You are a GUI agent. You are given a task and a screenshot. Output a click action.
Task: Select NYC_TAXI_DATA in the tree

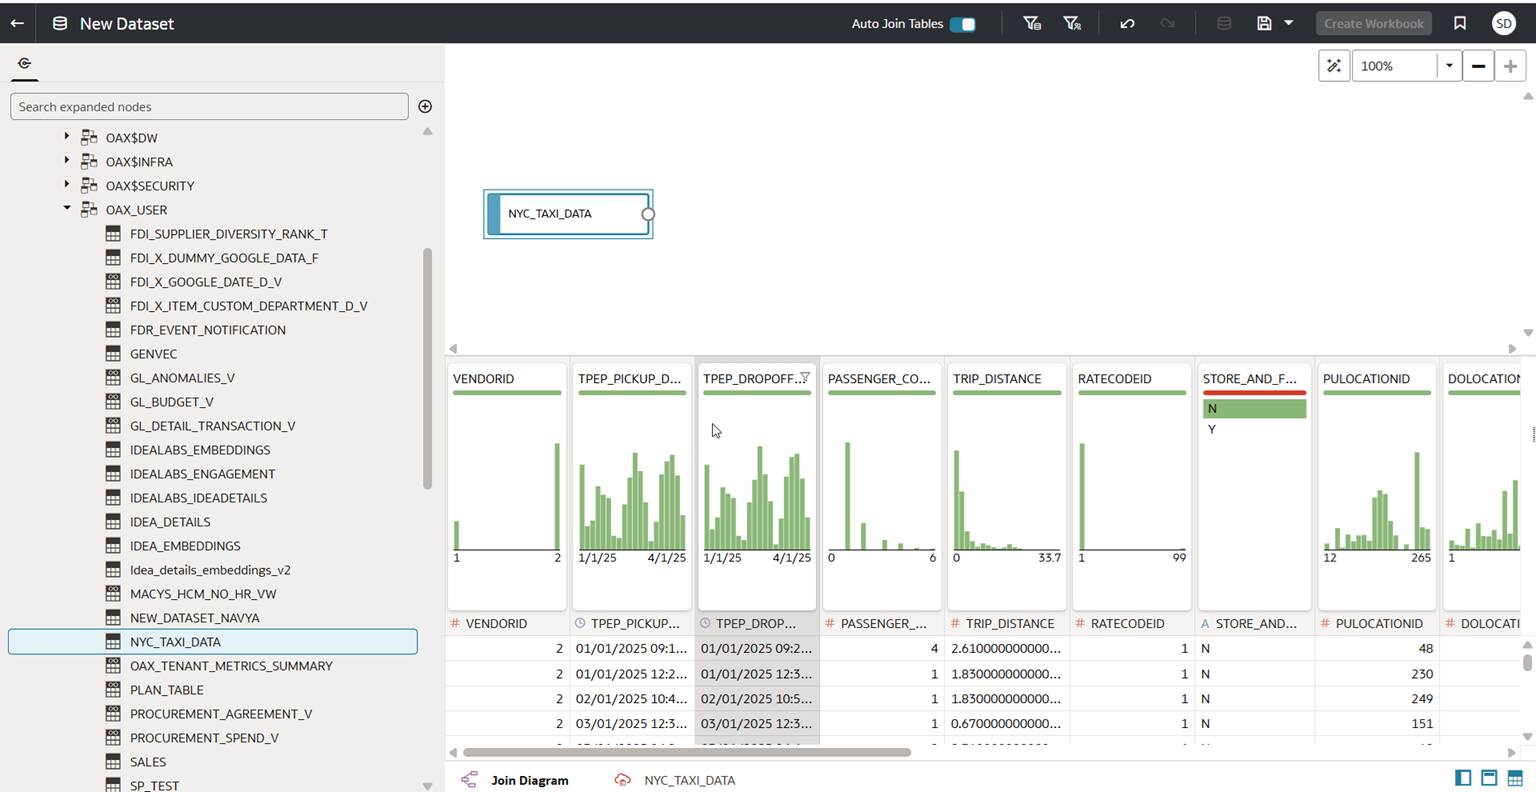pos(213,642)
